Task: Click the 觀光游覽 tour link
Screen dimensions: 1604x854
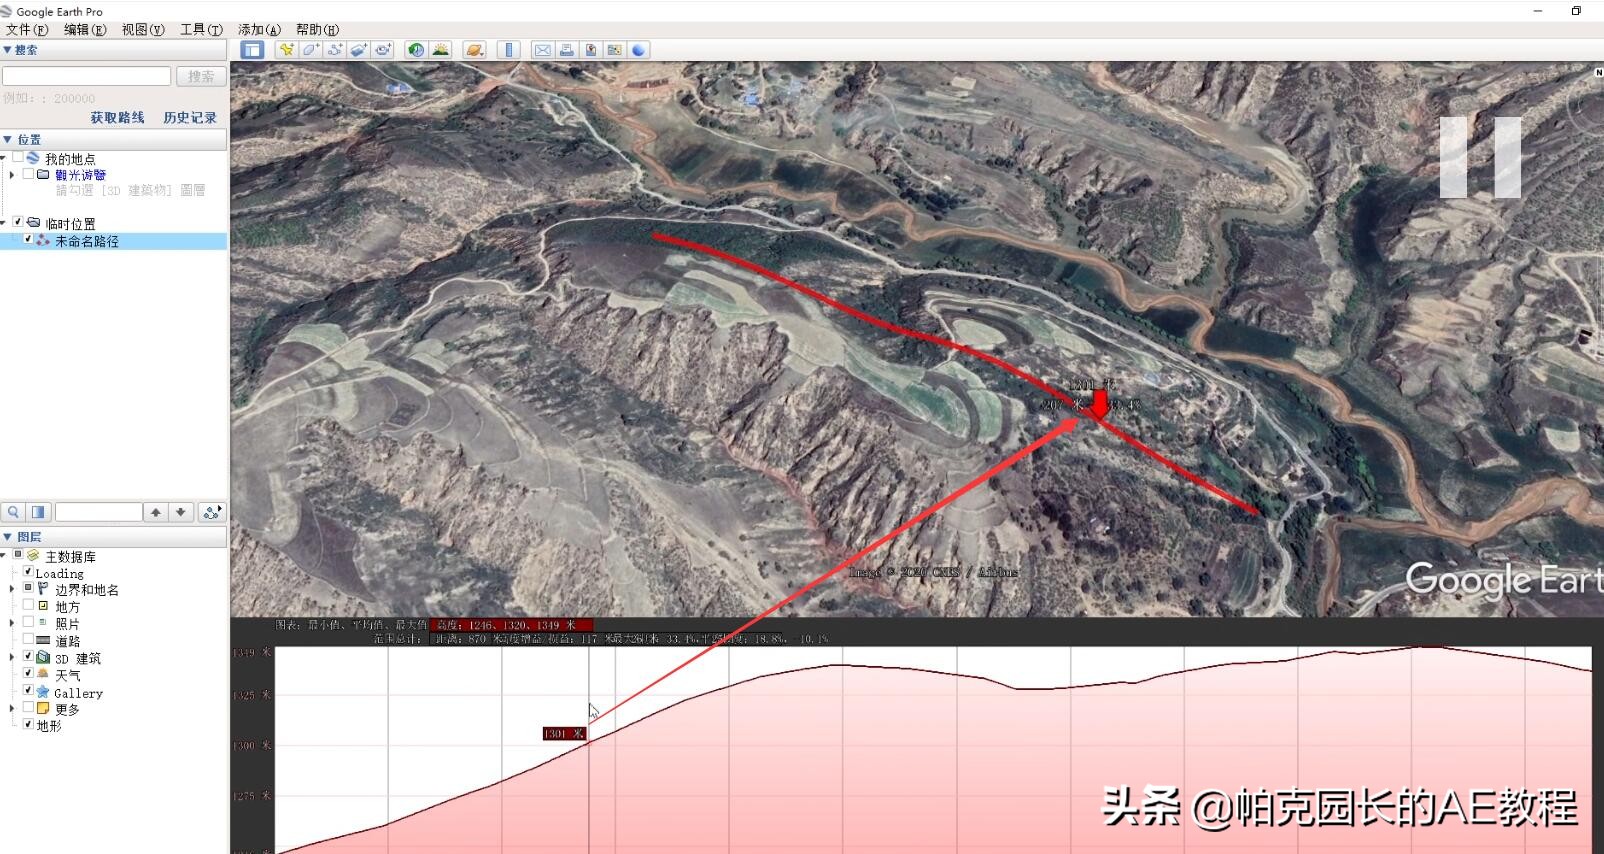Action: click(x=80, y=175)
